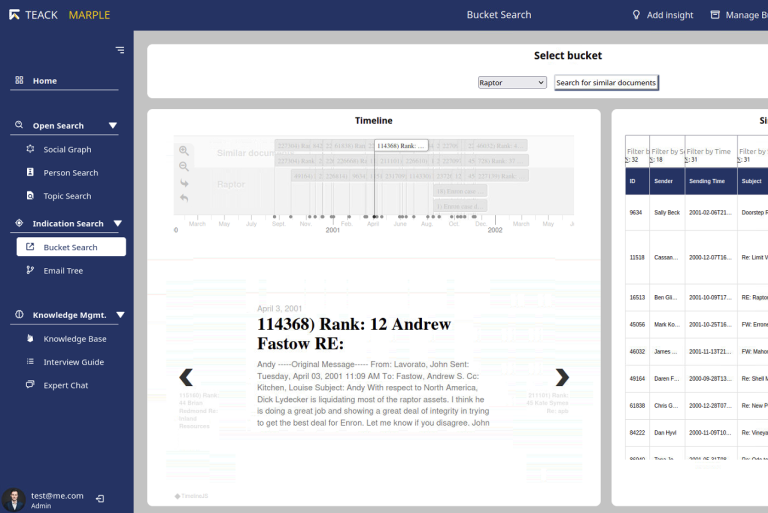
Task: Click the Person Search icon
Action: tap(30, 172)
